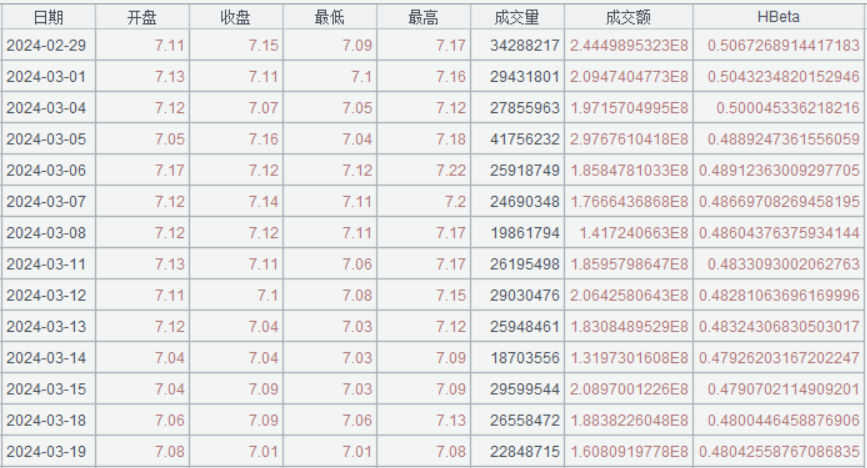867x468 pixels.
Task: Click the 收盘 column header
Action: tap(236, 17)
